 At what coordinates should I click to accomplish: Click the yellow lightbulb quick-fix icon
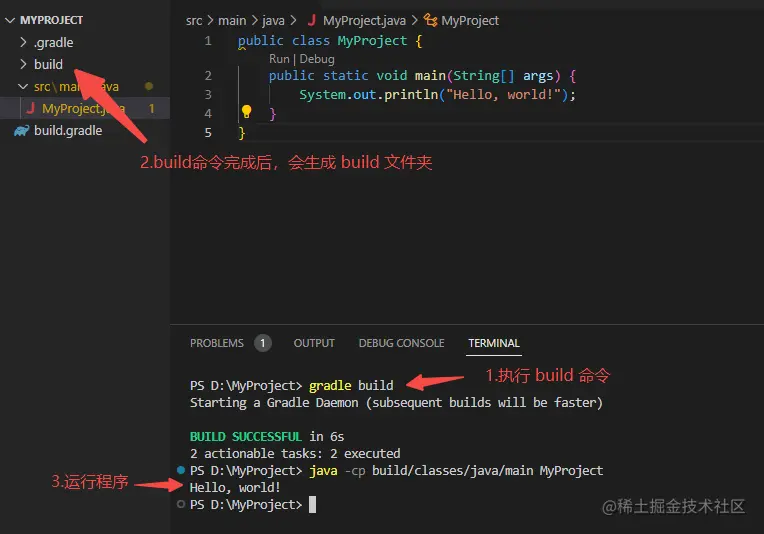[247, 112]
